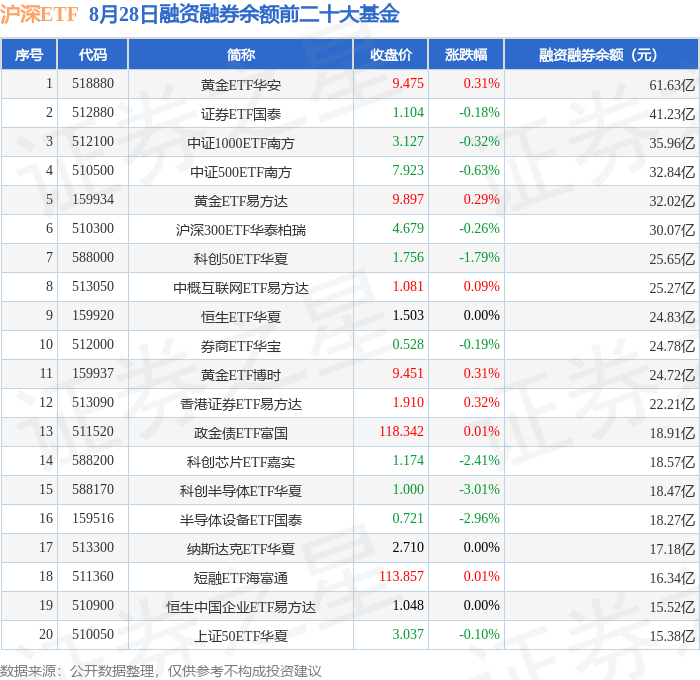Click the 沪深ETF orange title text
The height and width of the screenshot is (680, 700).
[x=39, y=14]
